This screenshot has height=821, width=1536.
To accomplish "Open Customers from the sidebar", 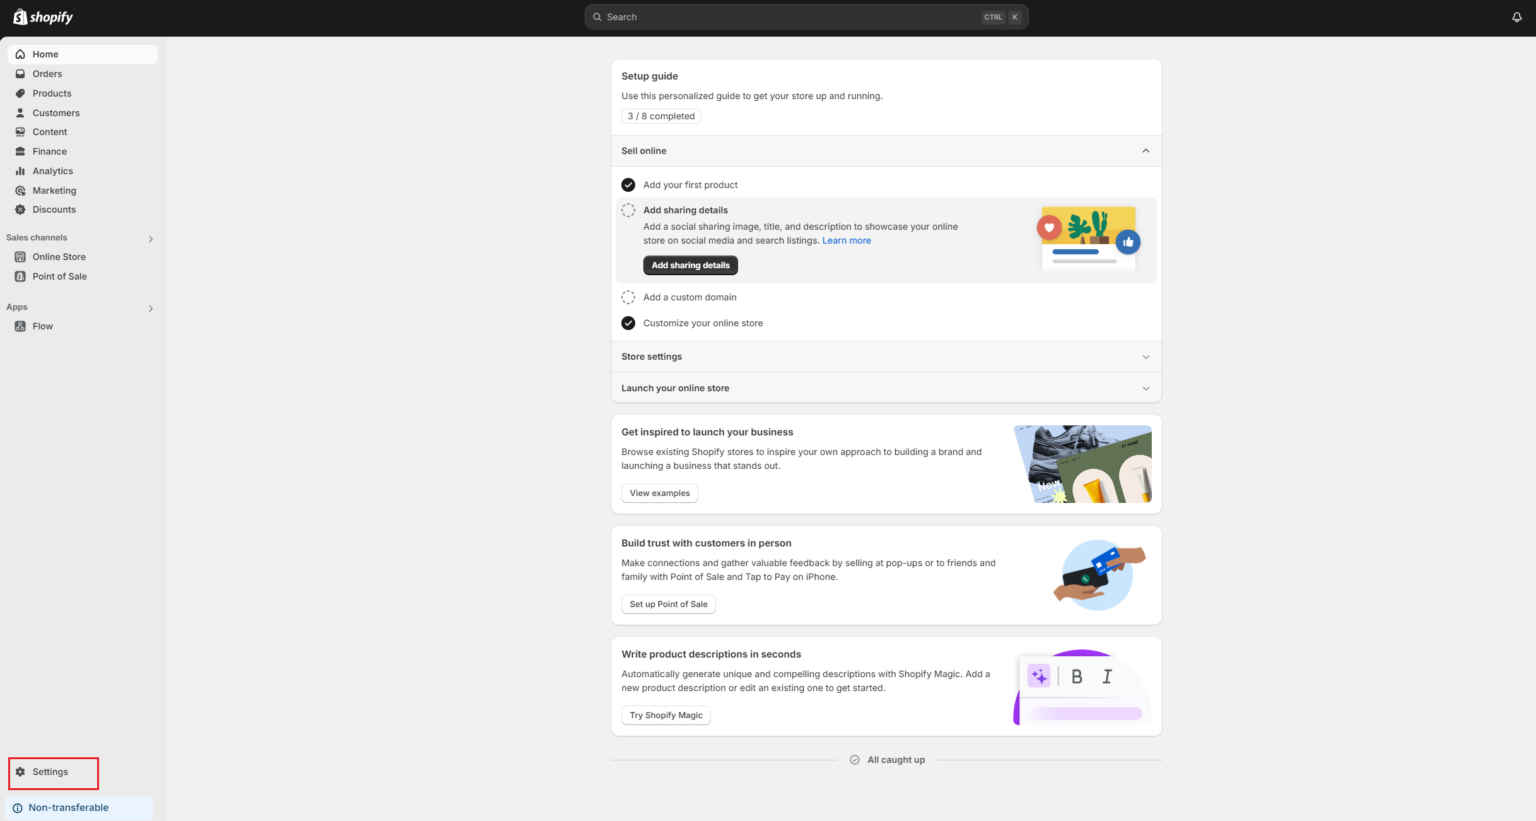I will 54,112.
